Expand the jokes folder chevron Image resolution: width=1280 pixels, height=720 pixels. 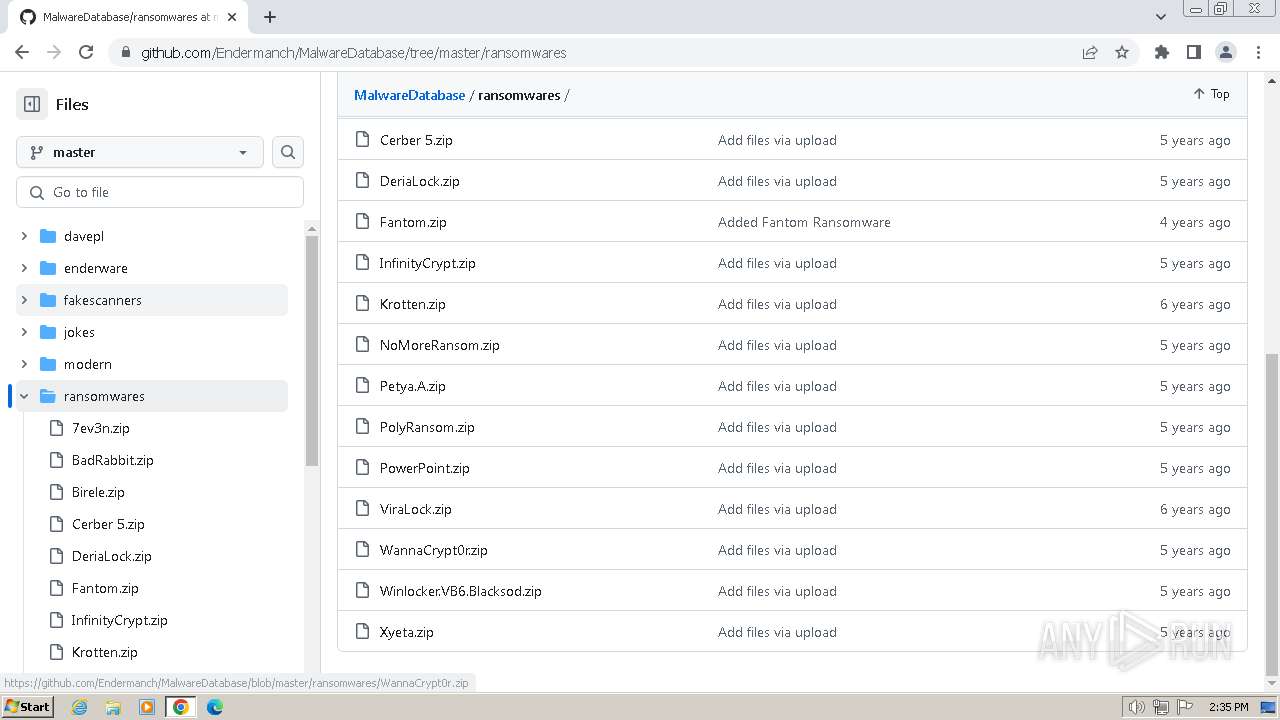tap(24, 332)
